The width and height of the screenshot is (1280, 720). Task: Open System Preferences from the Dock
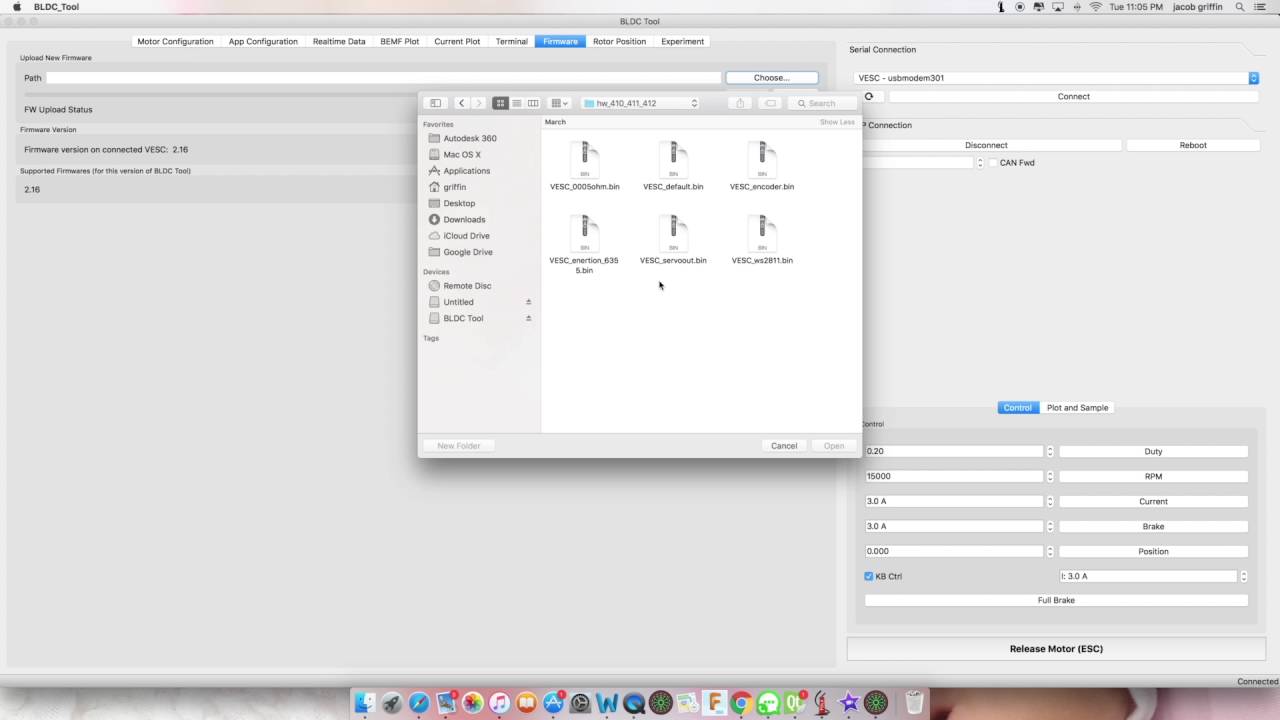point(580,703)
